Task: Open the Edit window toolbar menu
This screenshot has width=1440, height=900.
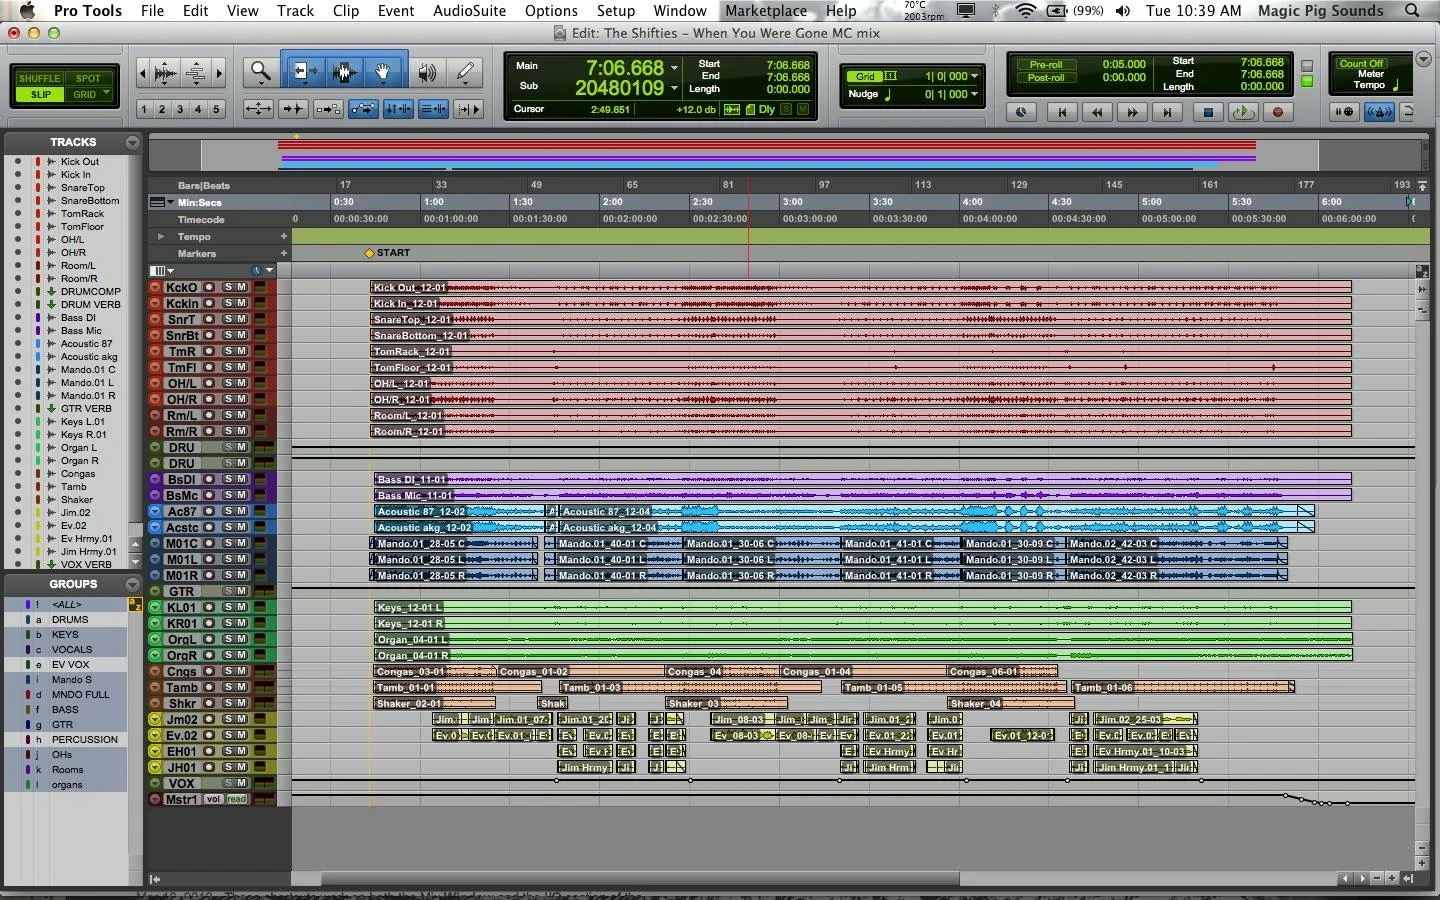Action: 1423,60
